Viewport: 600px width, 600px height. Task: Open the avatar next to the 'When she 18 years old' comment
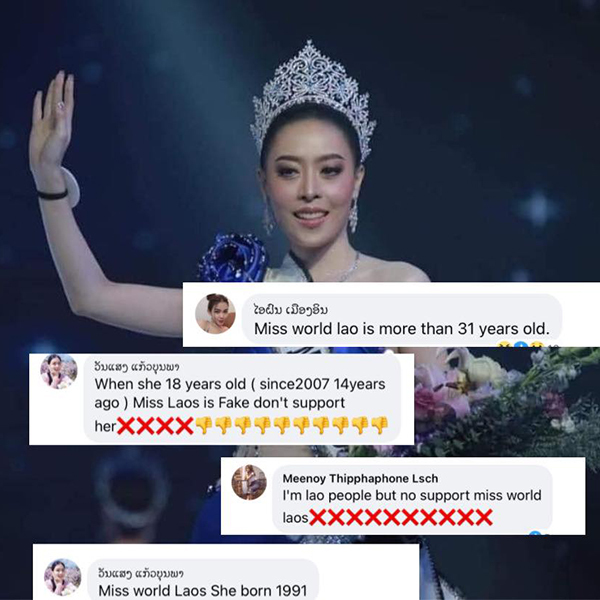pyautogui.click(x=59, y=371)
